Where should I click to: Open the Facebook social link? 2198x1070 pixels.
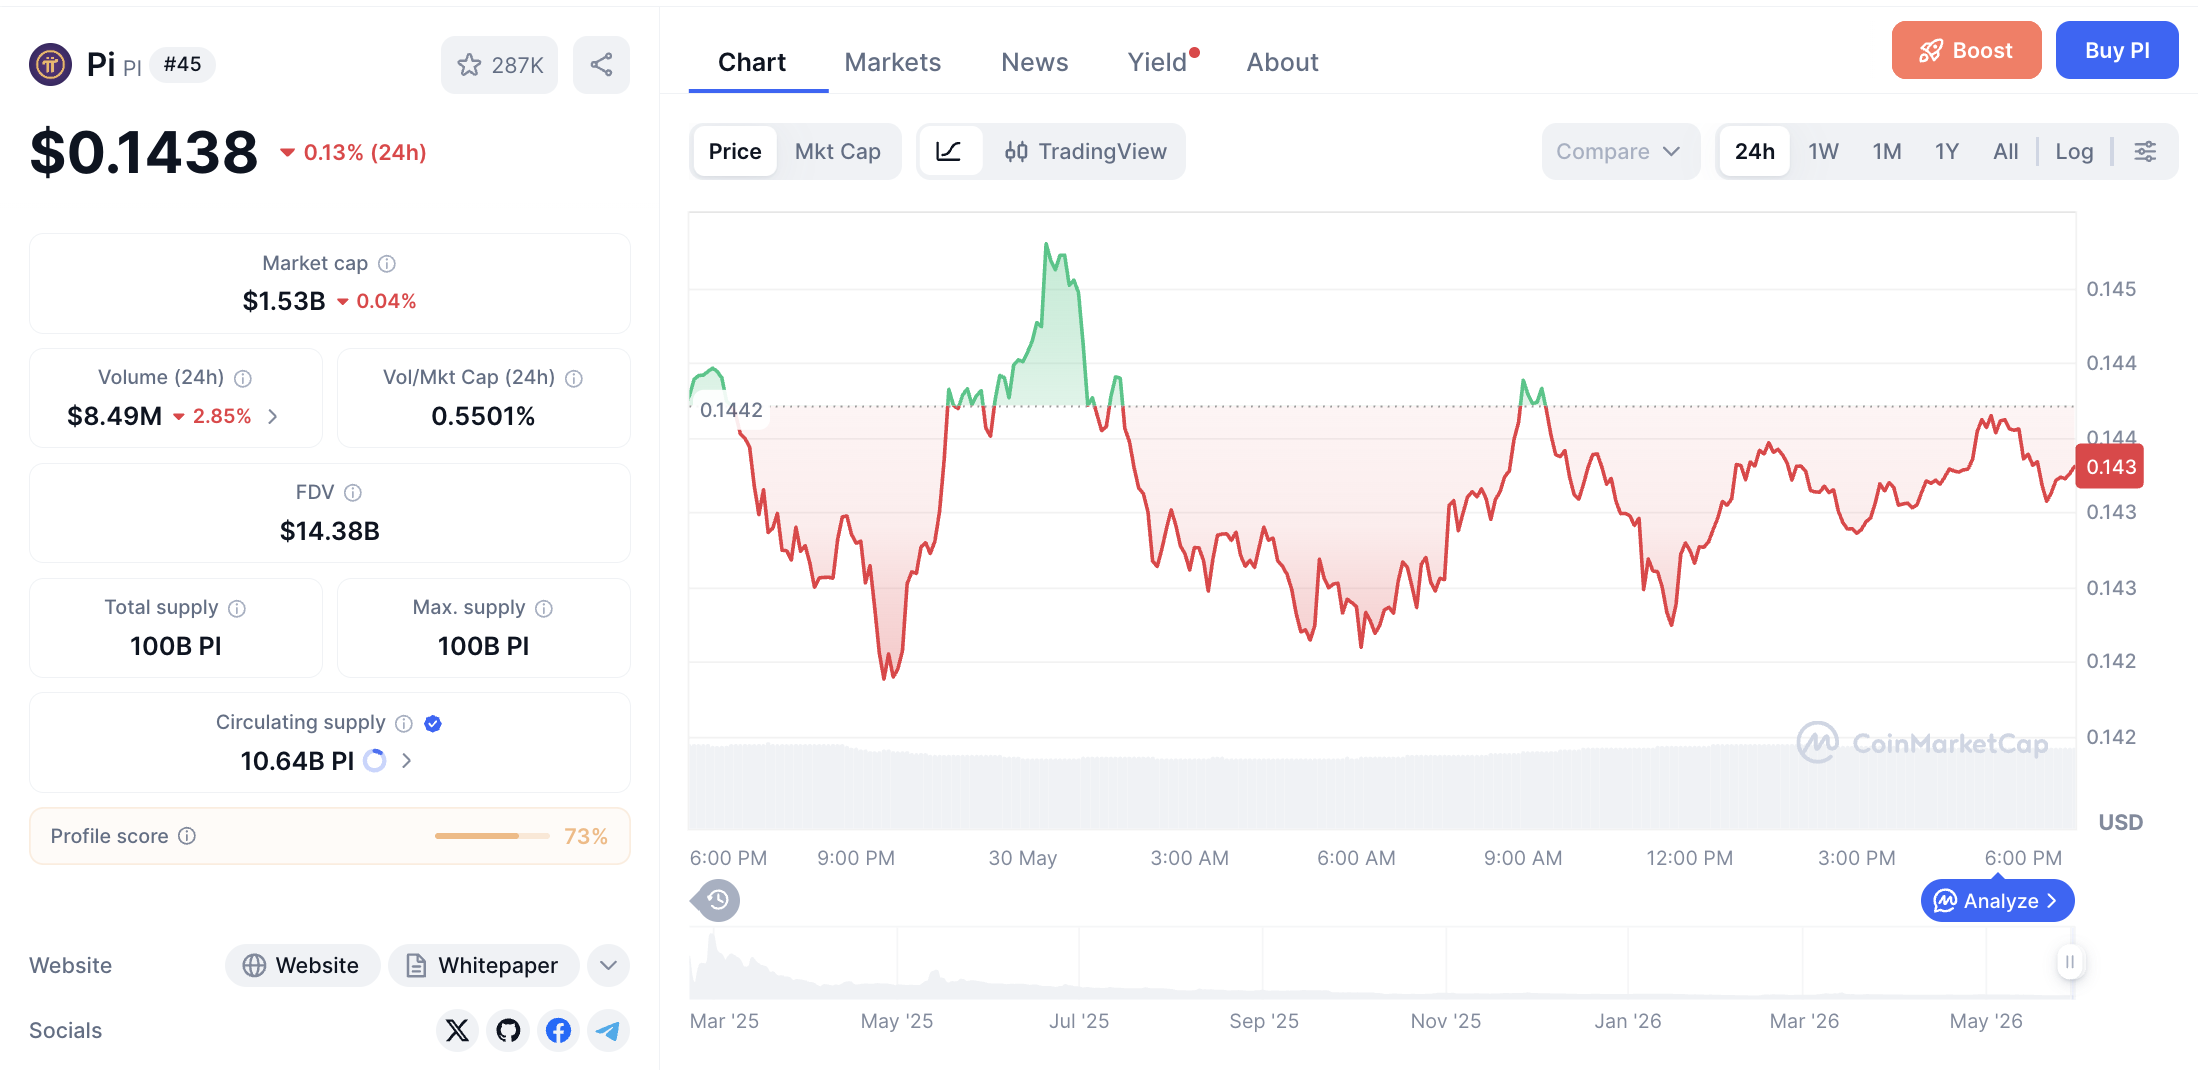[559, 1030]
